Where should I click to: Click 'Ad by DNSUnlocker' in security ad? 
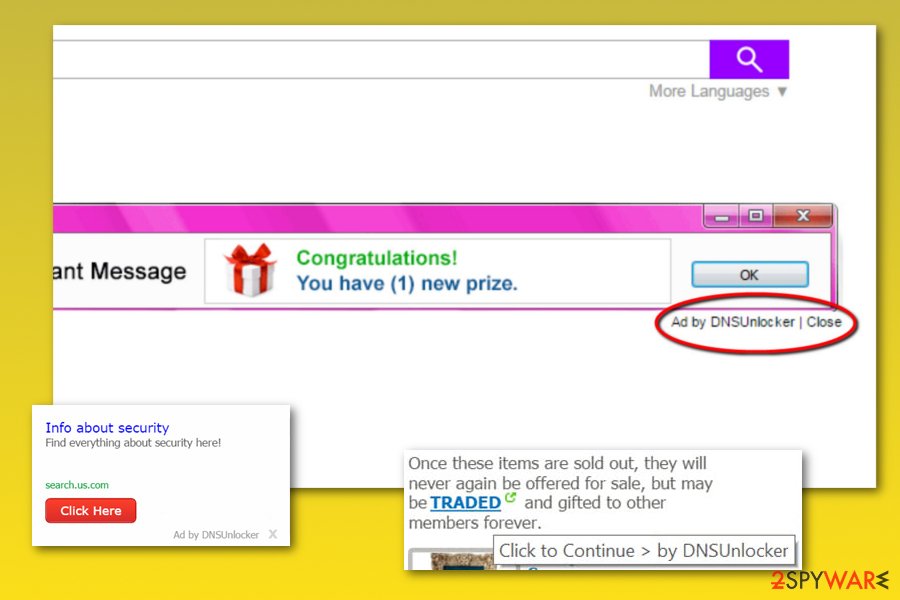coord(216,535)
